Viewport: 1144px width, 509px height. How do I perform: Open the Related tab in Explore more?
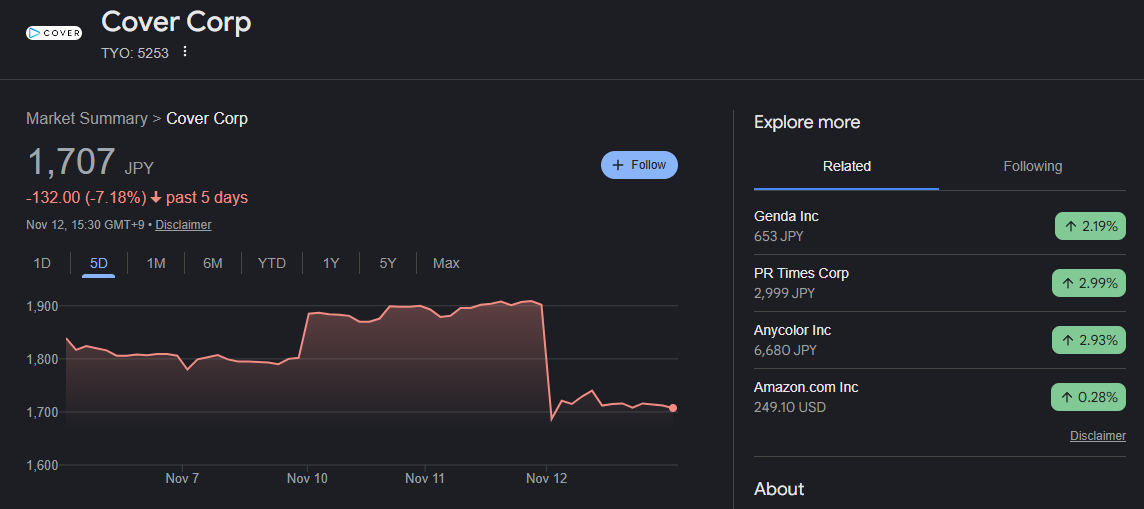click(x=846, y=166)
